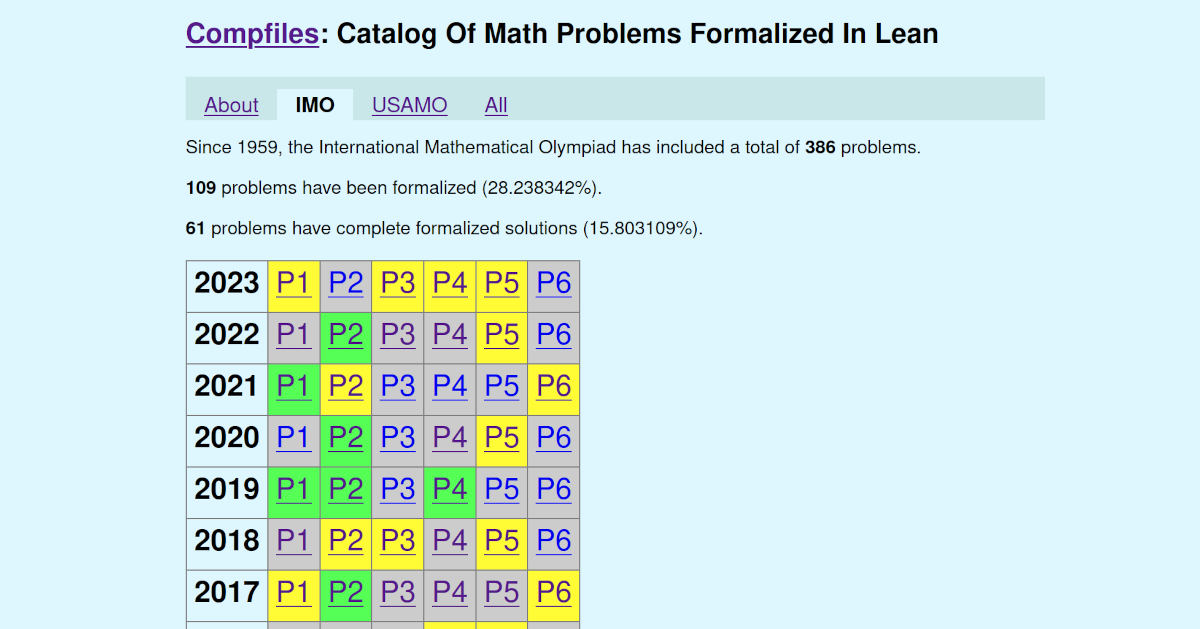The image size is (1200, 629).
Task: Click P3 for year 2023
Action: [x=398, y=283]
